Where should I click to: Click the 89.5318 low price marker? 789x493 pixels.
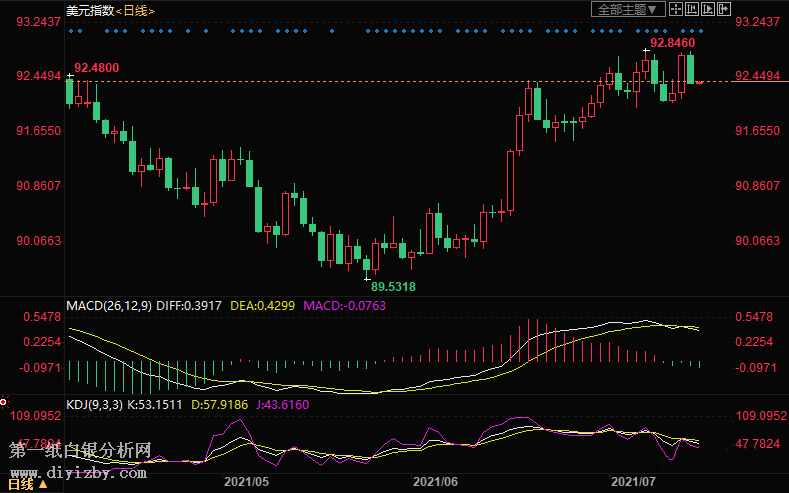click(393, 286)
